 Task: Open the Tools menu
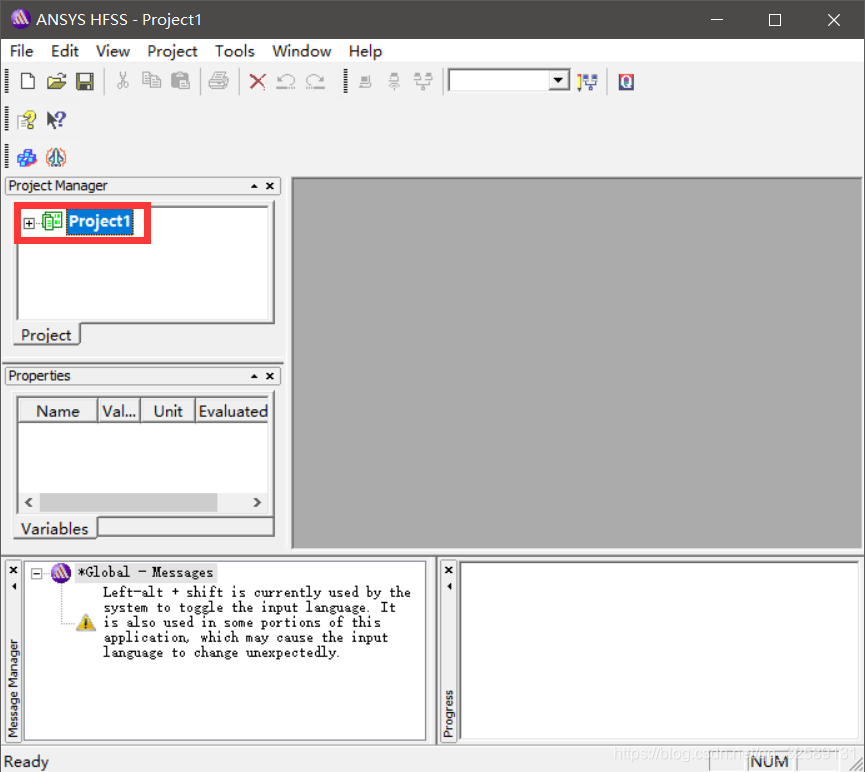point(234,51)
